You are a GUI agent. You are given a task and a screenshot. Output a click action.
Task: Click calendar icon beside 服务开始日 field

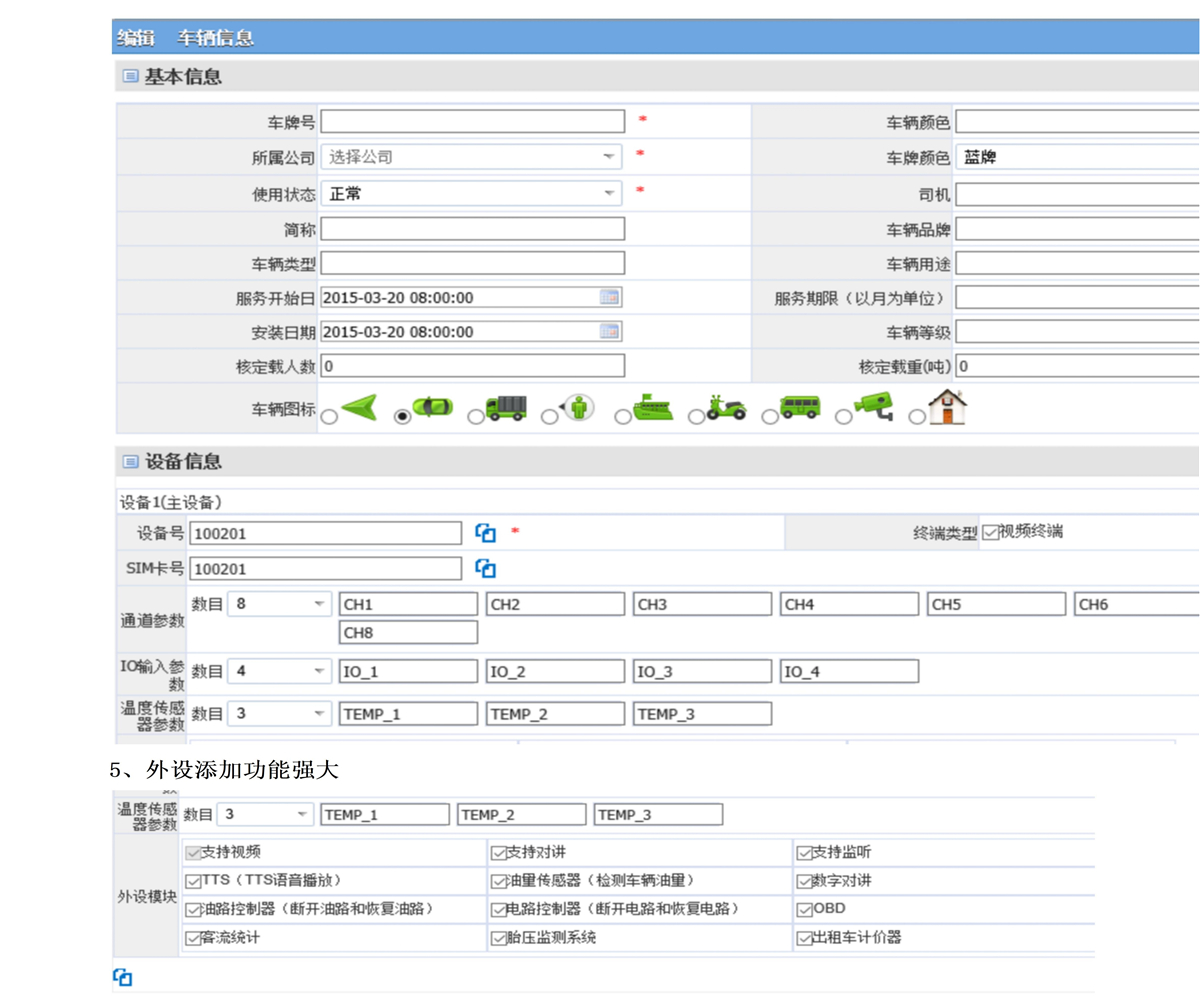coord(609,297)
